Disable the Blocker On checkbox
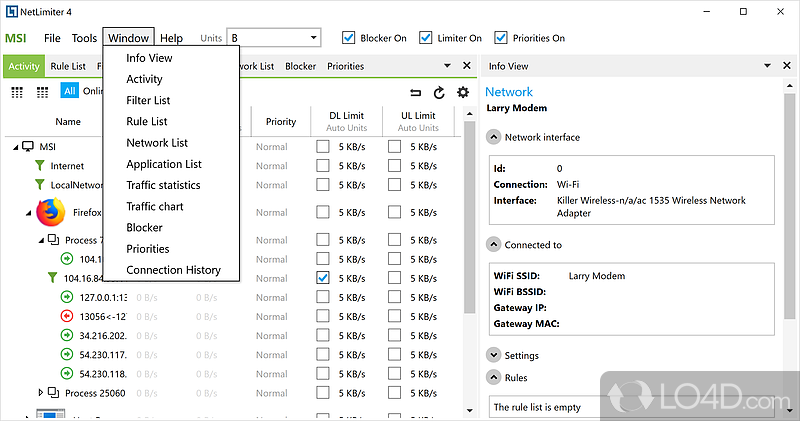Screen dimensions: 800x421 pyautogui.click(x=349, y=38)
